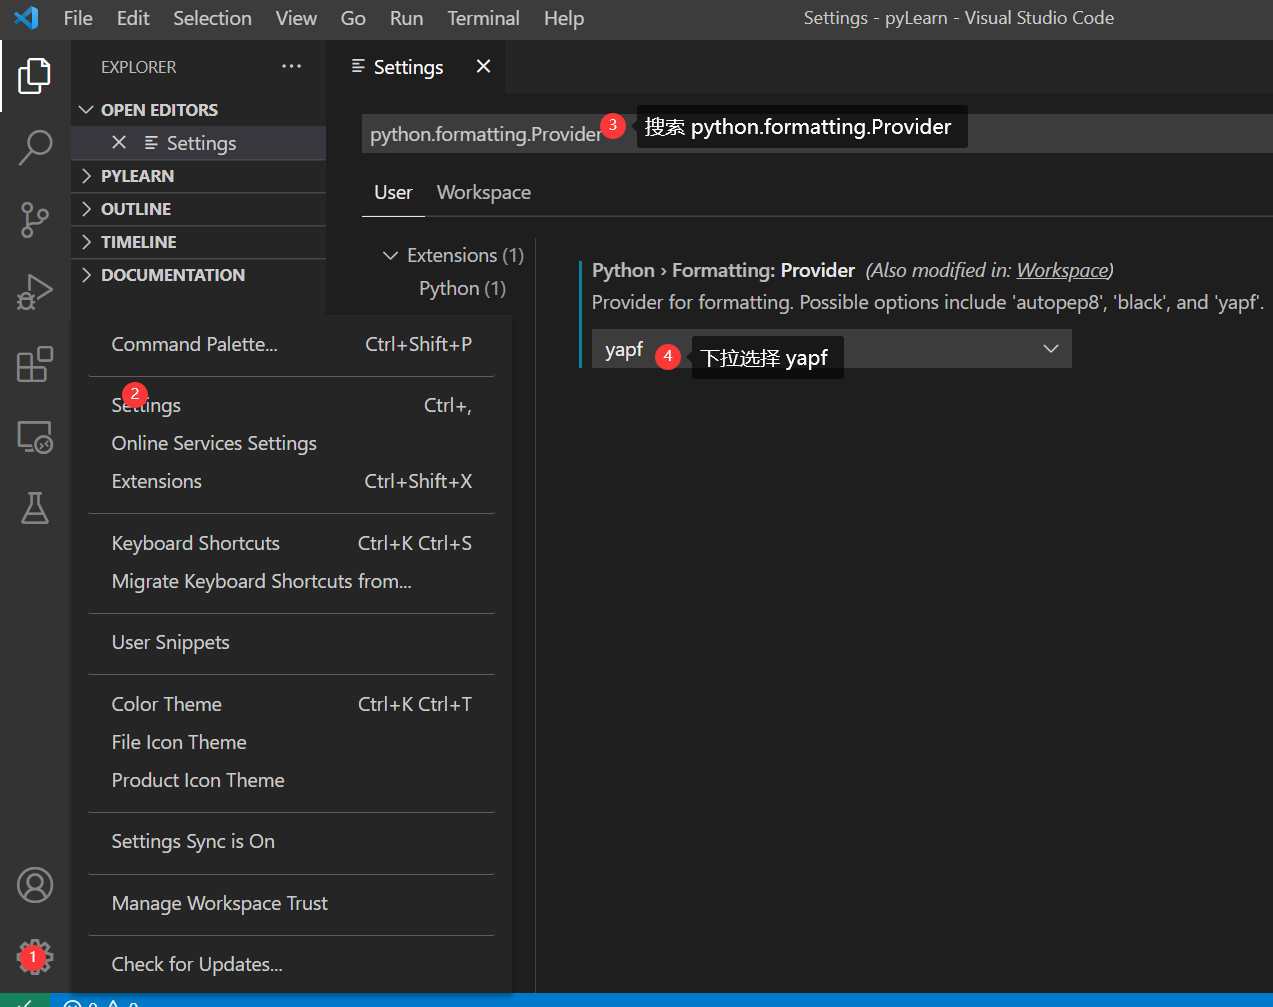Choose Color Theme in the menu
1273x1007 pixels.
[x=291, y=704]
